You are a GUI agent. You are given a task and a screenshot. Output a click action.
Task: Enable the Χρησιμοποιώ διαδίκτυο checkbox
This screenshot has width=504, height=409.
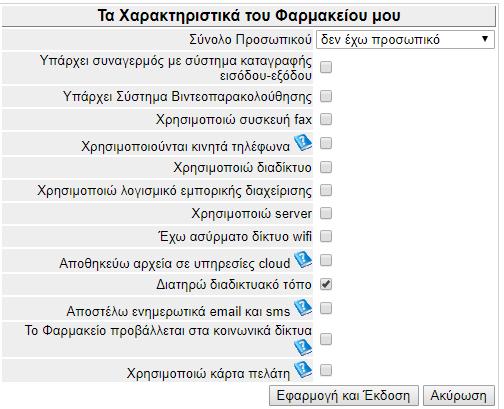click(x=326, y=167)
